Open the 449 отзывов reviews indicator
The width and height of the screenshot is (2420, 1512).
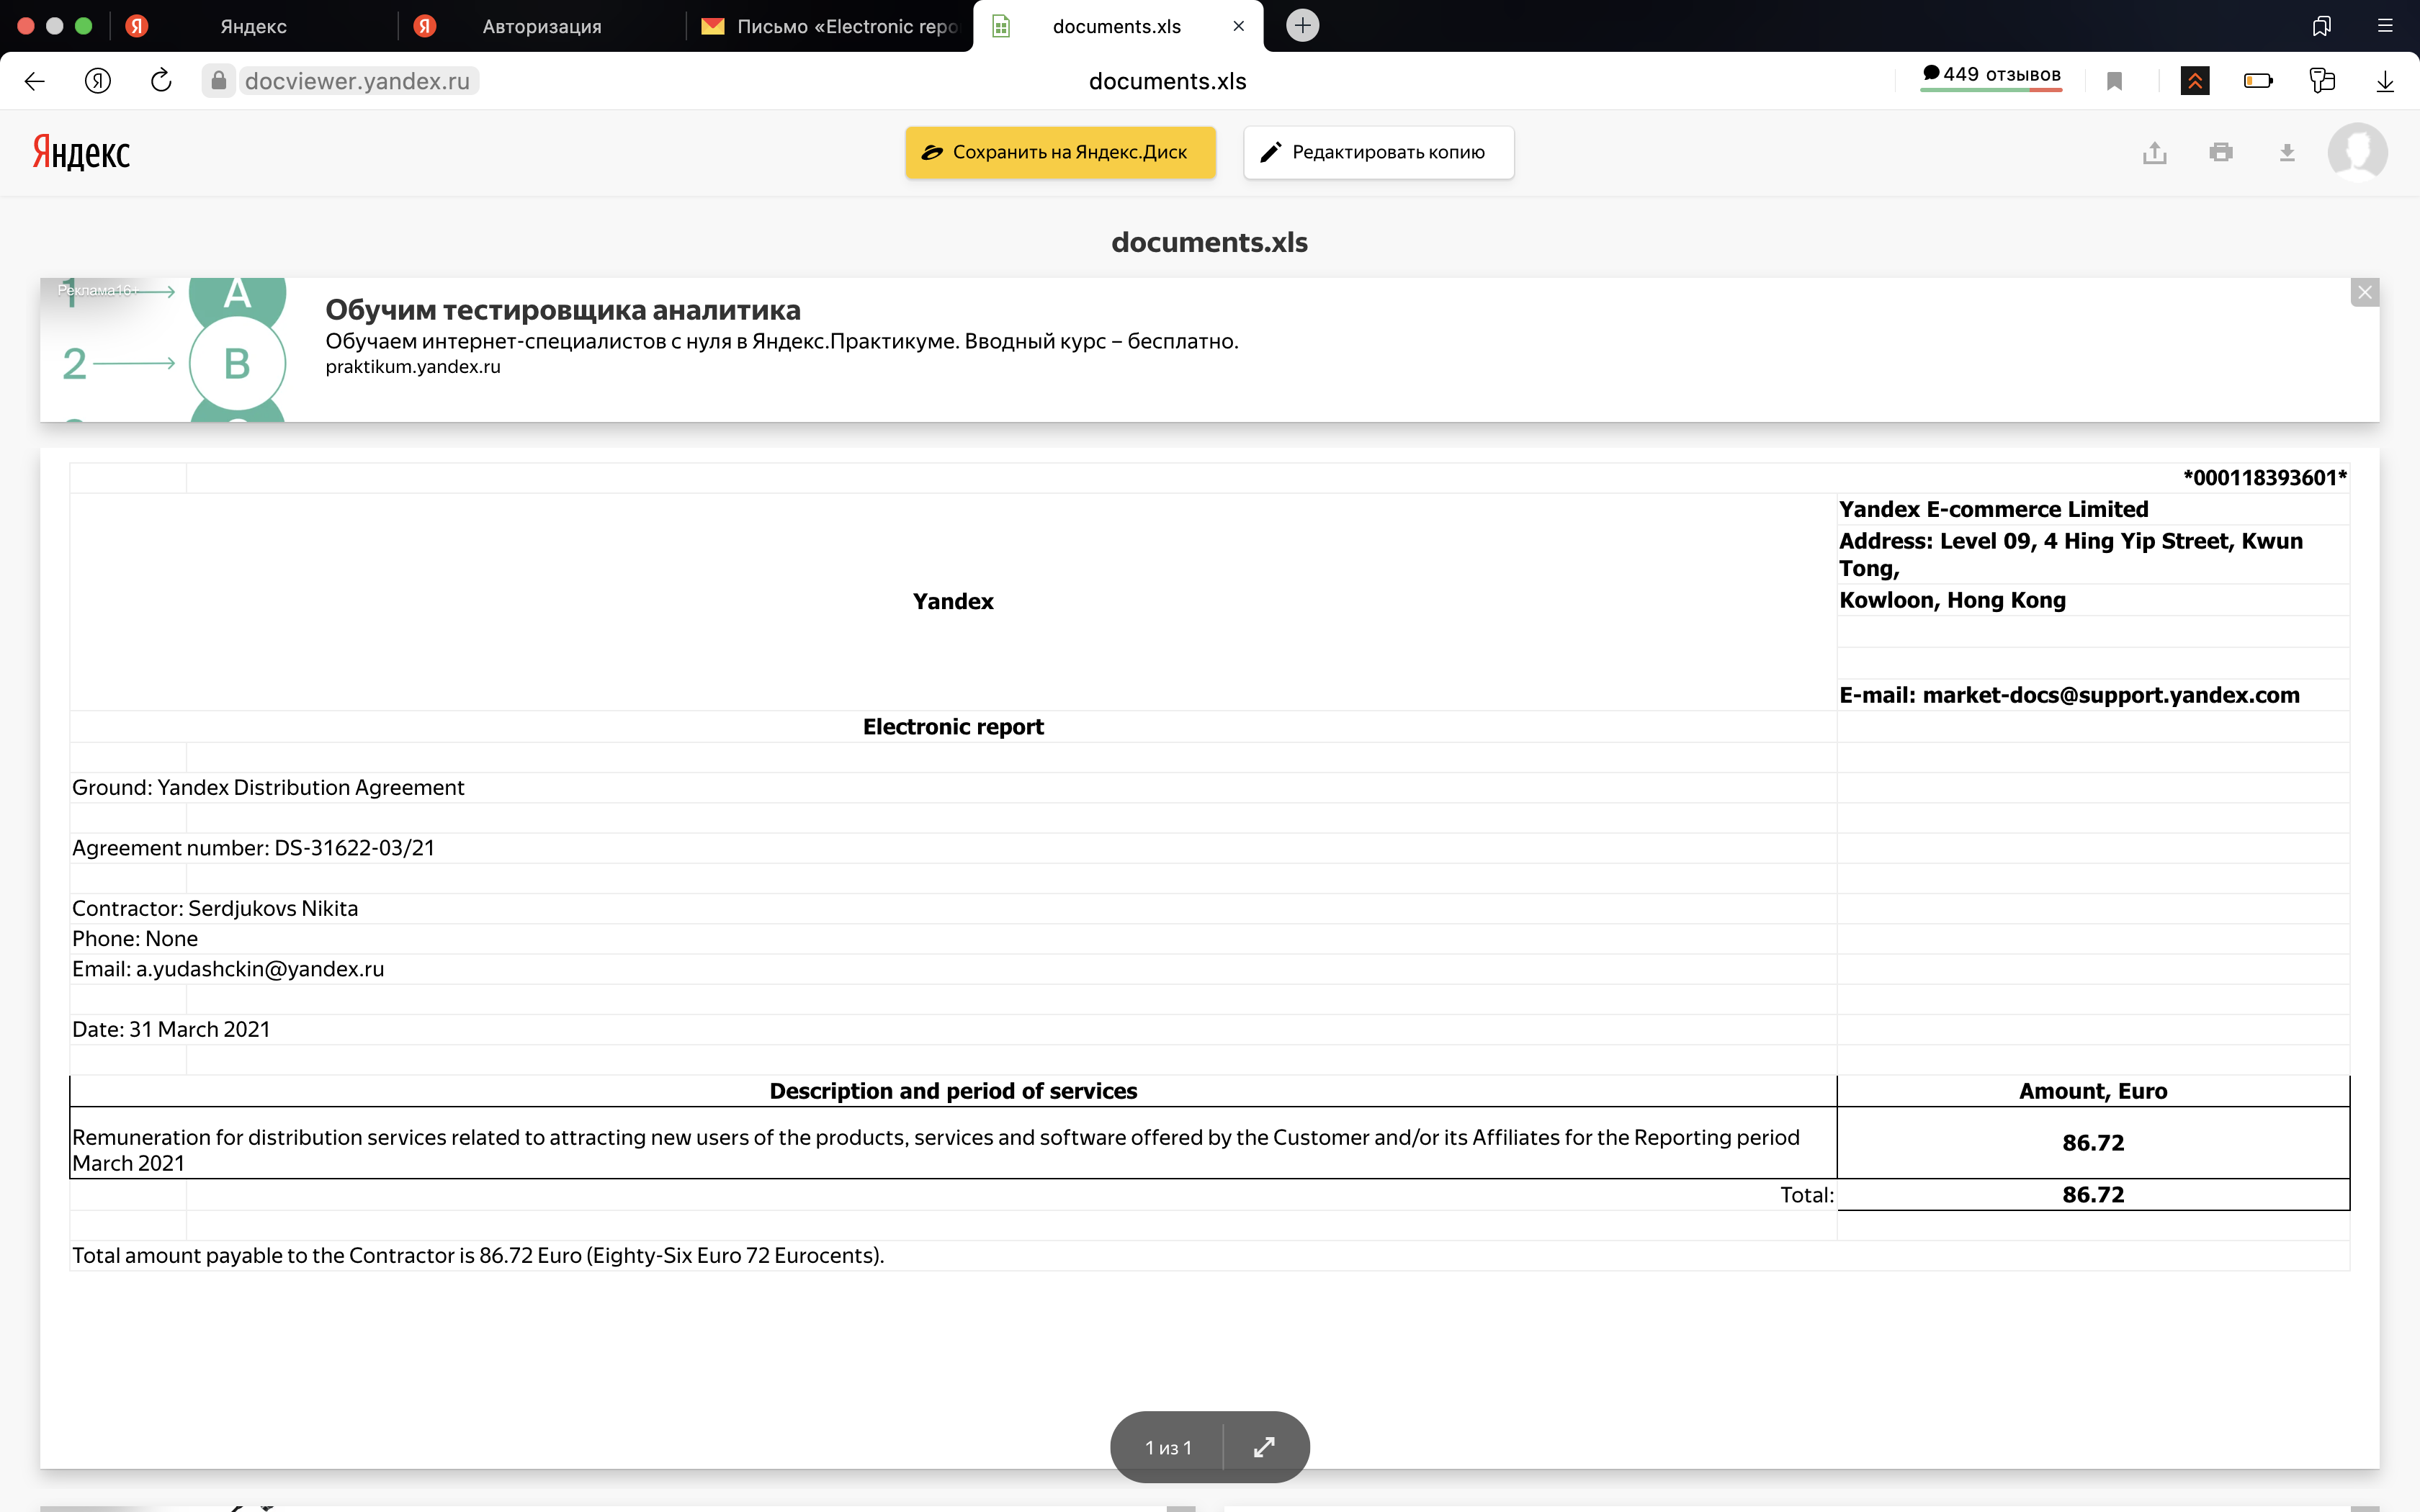pyautogui.click(x=1991, y=76)
